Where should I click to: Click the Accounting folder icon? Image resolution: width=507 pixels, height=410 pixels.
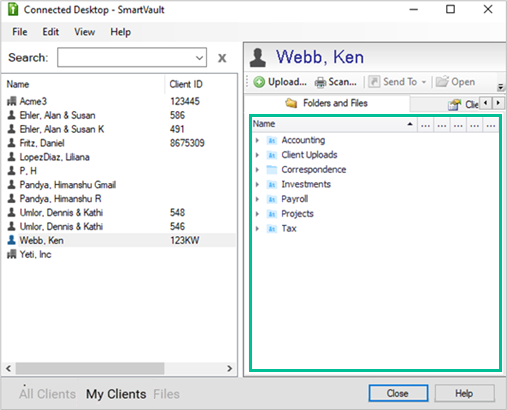pos(272,140)
